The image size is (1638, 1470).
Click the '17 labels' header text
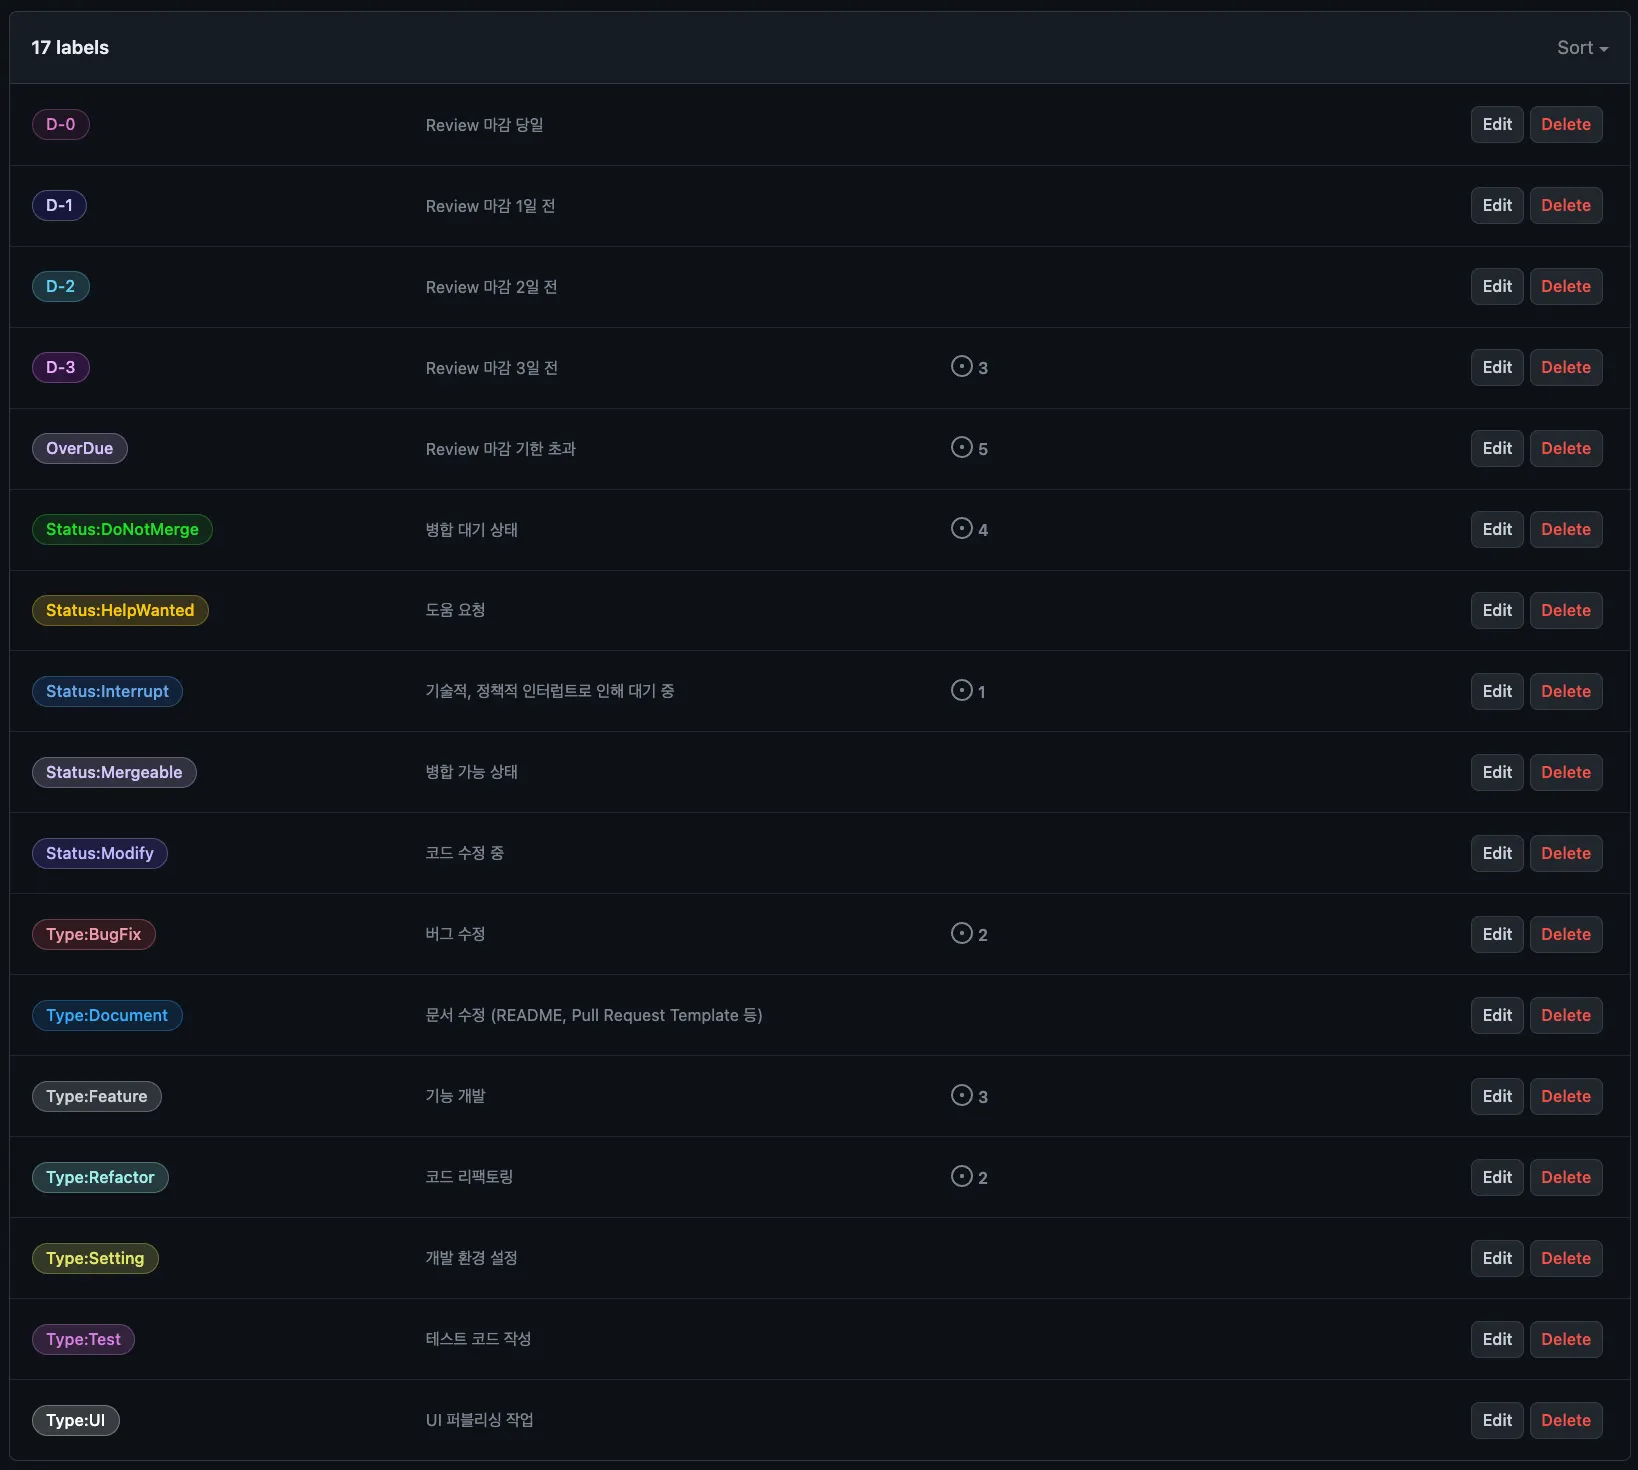(70, 48)
